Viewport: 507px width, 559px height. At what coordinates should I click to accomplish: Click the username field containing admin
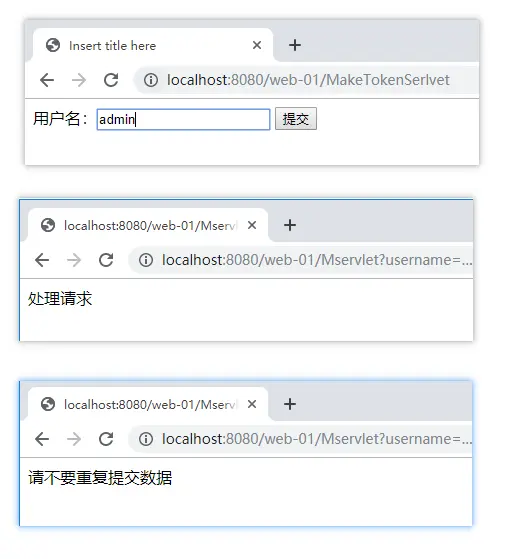point(183,119)
